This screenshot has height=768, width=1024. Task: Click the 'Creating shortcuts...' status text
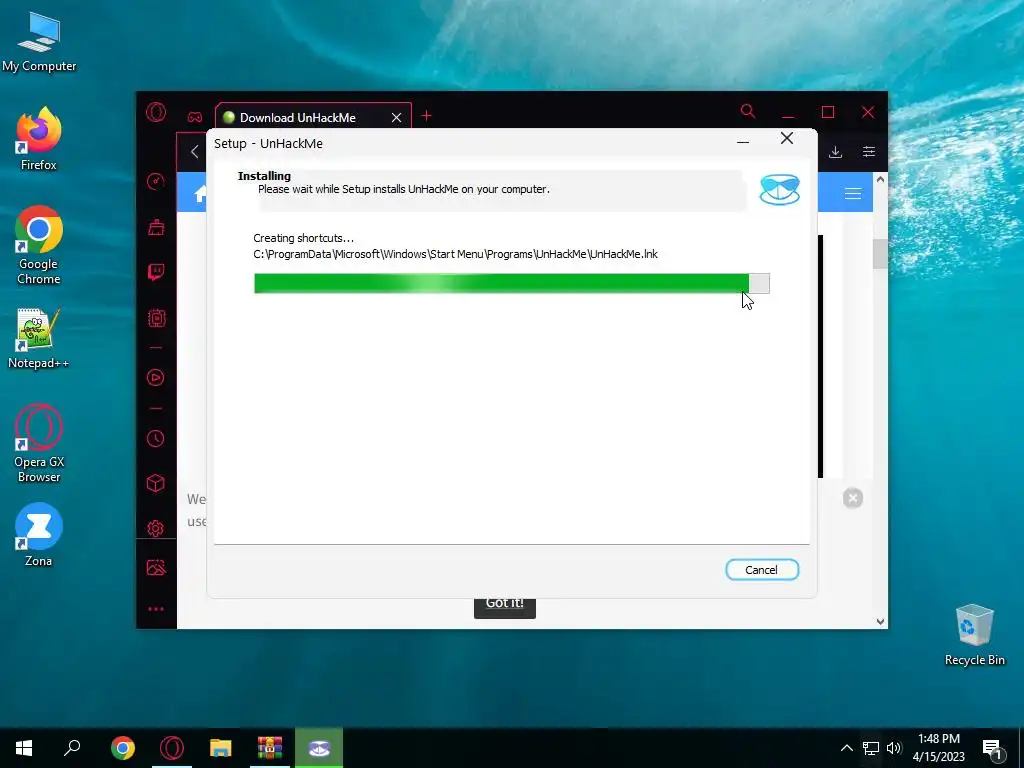(303, 238)
